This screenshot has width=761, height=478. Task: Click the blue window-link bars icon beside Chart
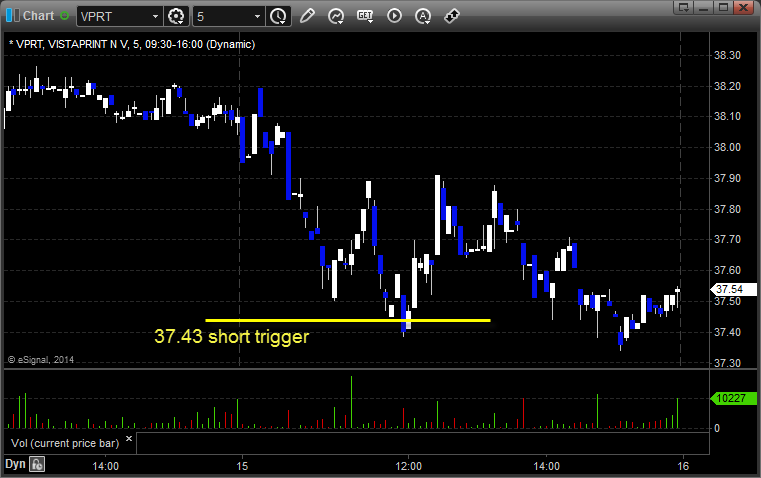pyautogui.click(x=13, y=16)
